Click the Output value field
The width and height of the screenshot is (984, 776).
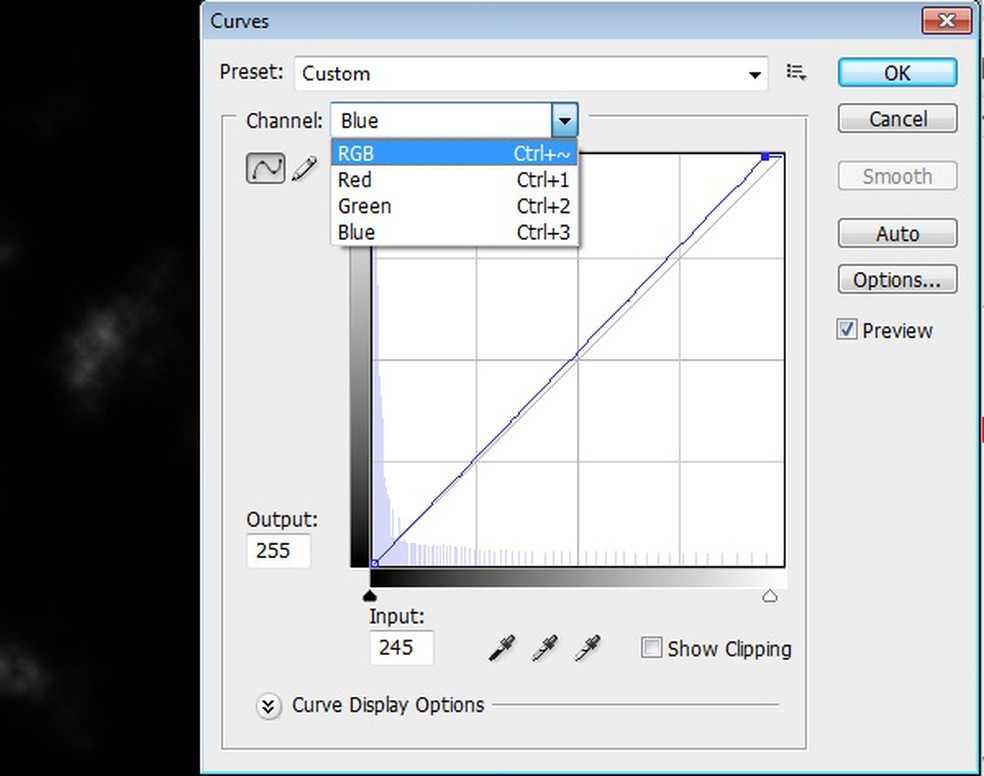(279, 551)
